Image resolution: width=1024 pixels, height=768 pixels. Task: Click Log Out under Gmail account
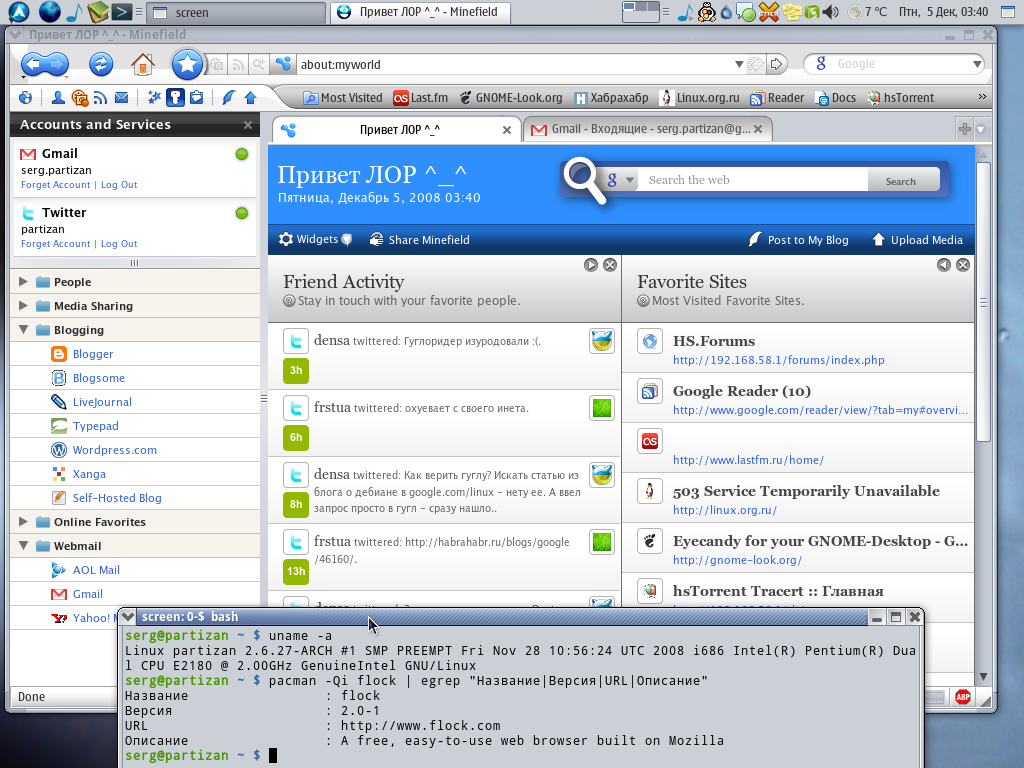tap(119, 185)
